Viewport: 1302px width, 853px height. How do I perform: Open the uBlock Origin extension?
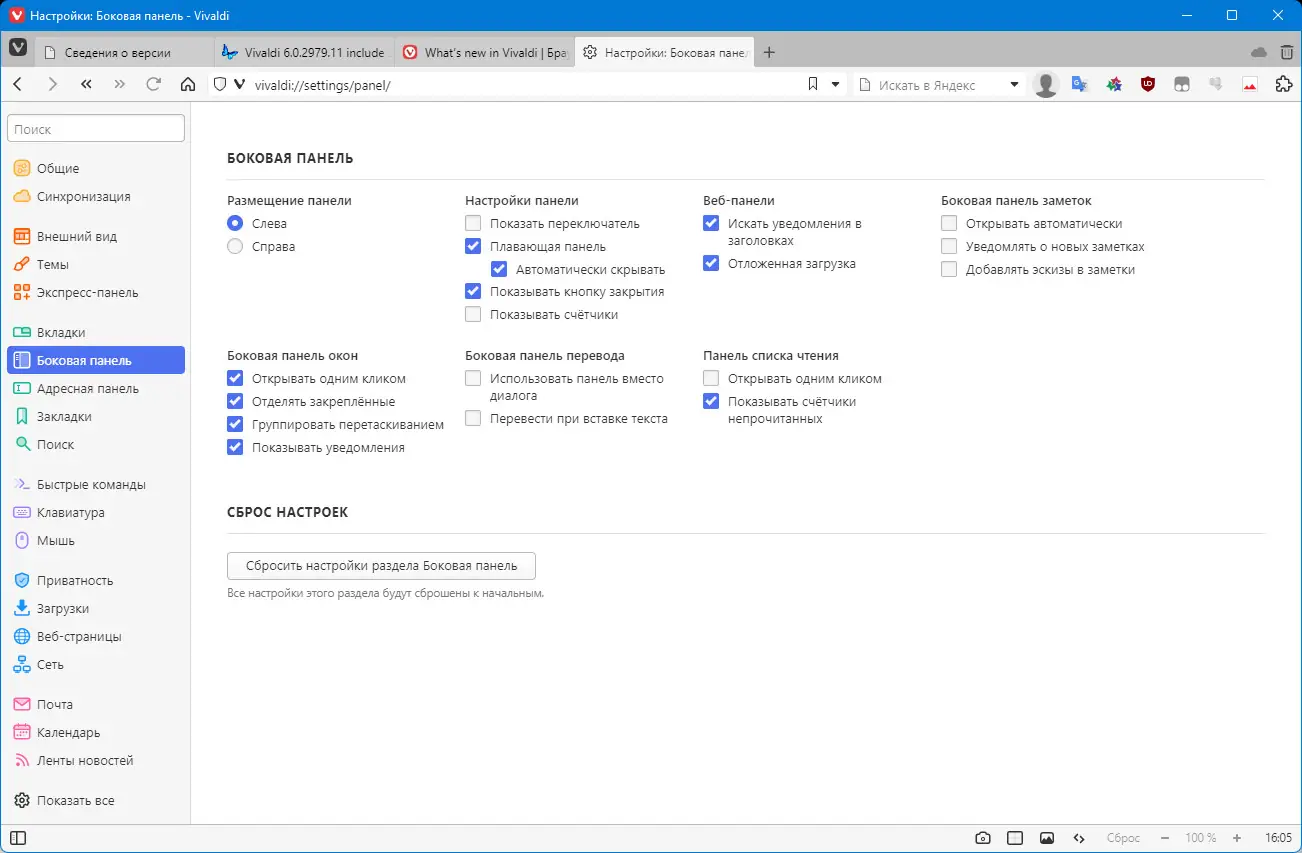[1148, 85]
